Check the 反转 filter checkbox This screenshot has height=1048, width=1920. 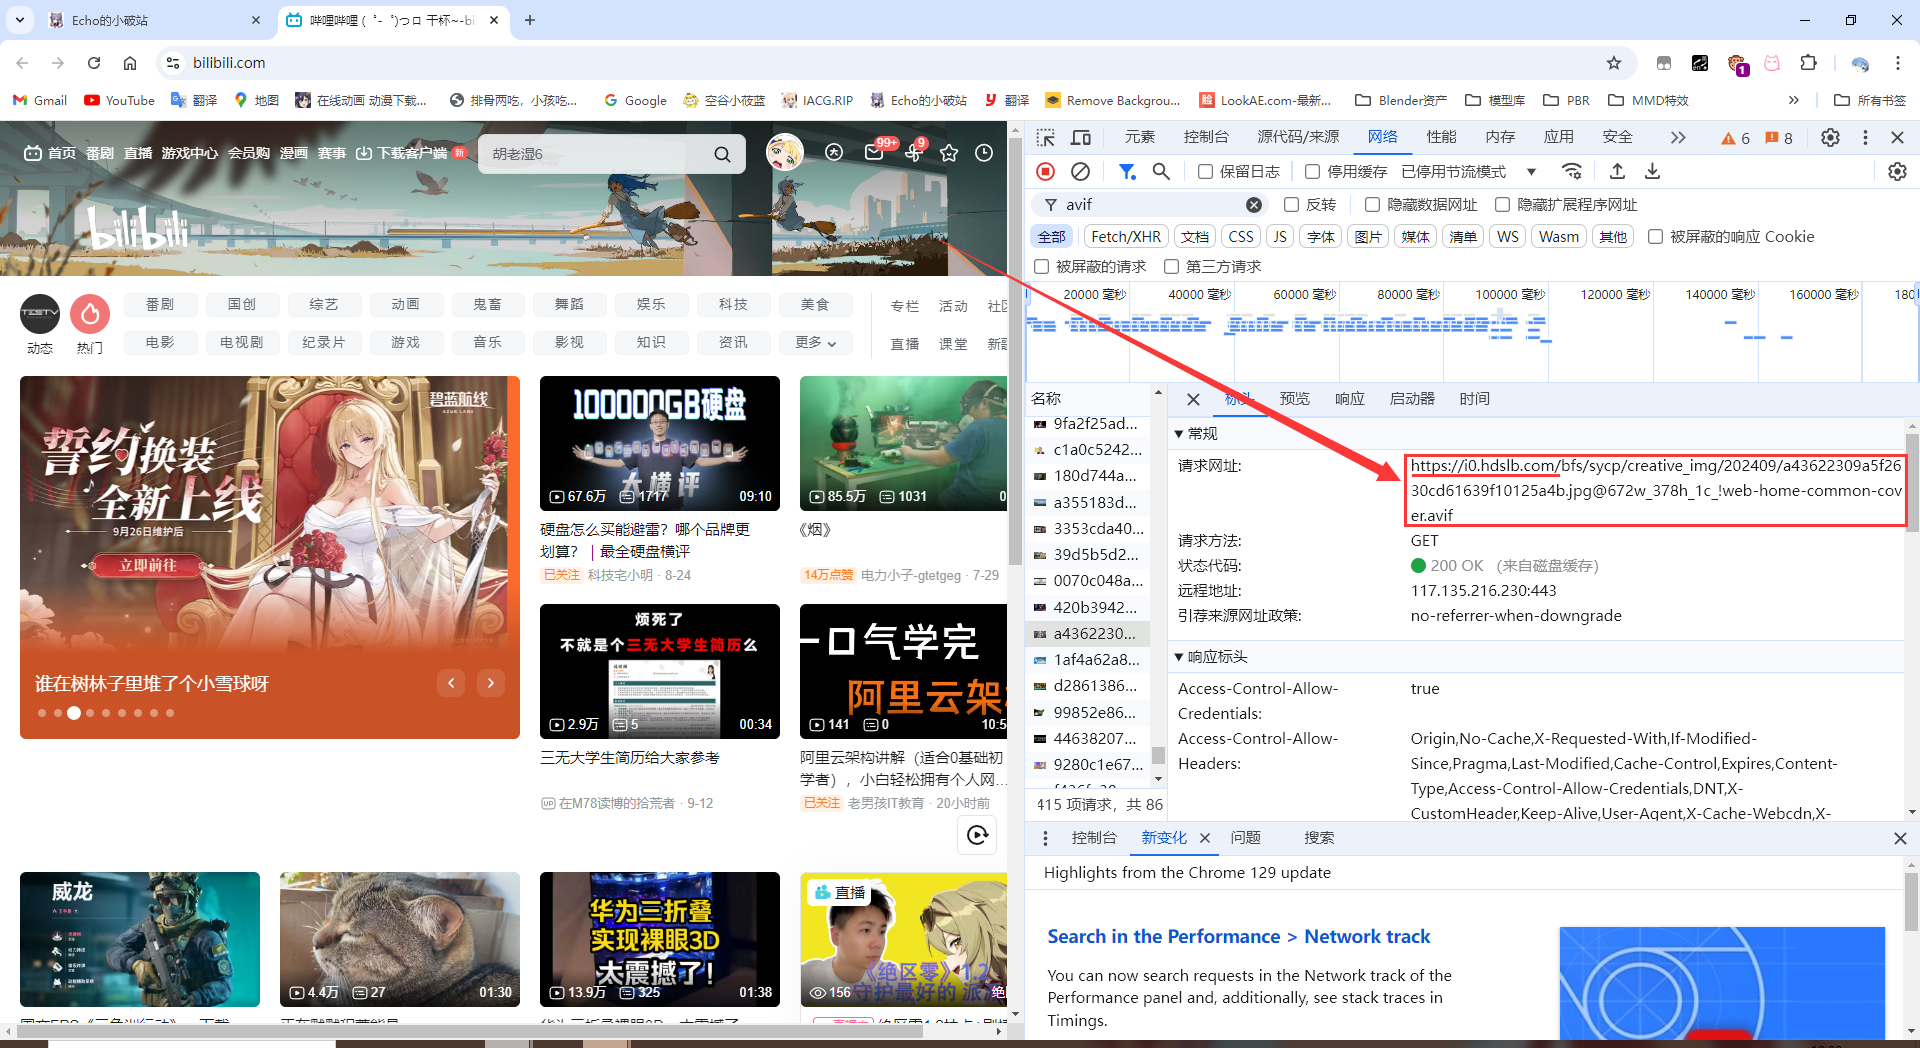pos(1291,204)
